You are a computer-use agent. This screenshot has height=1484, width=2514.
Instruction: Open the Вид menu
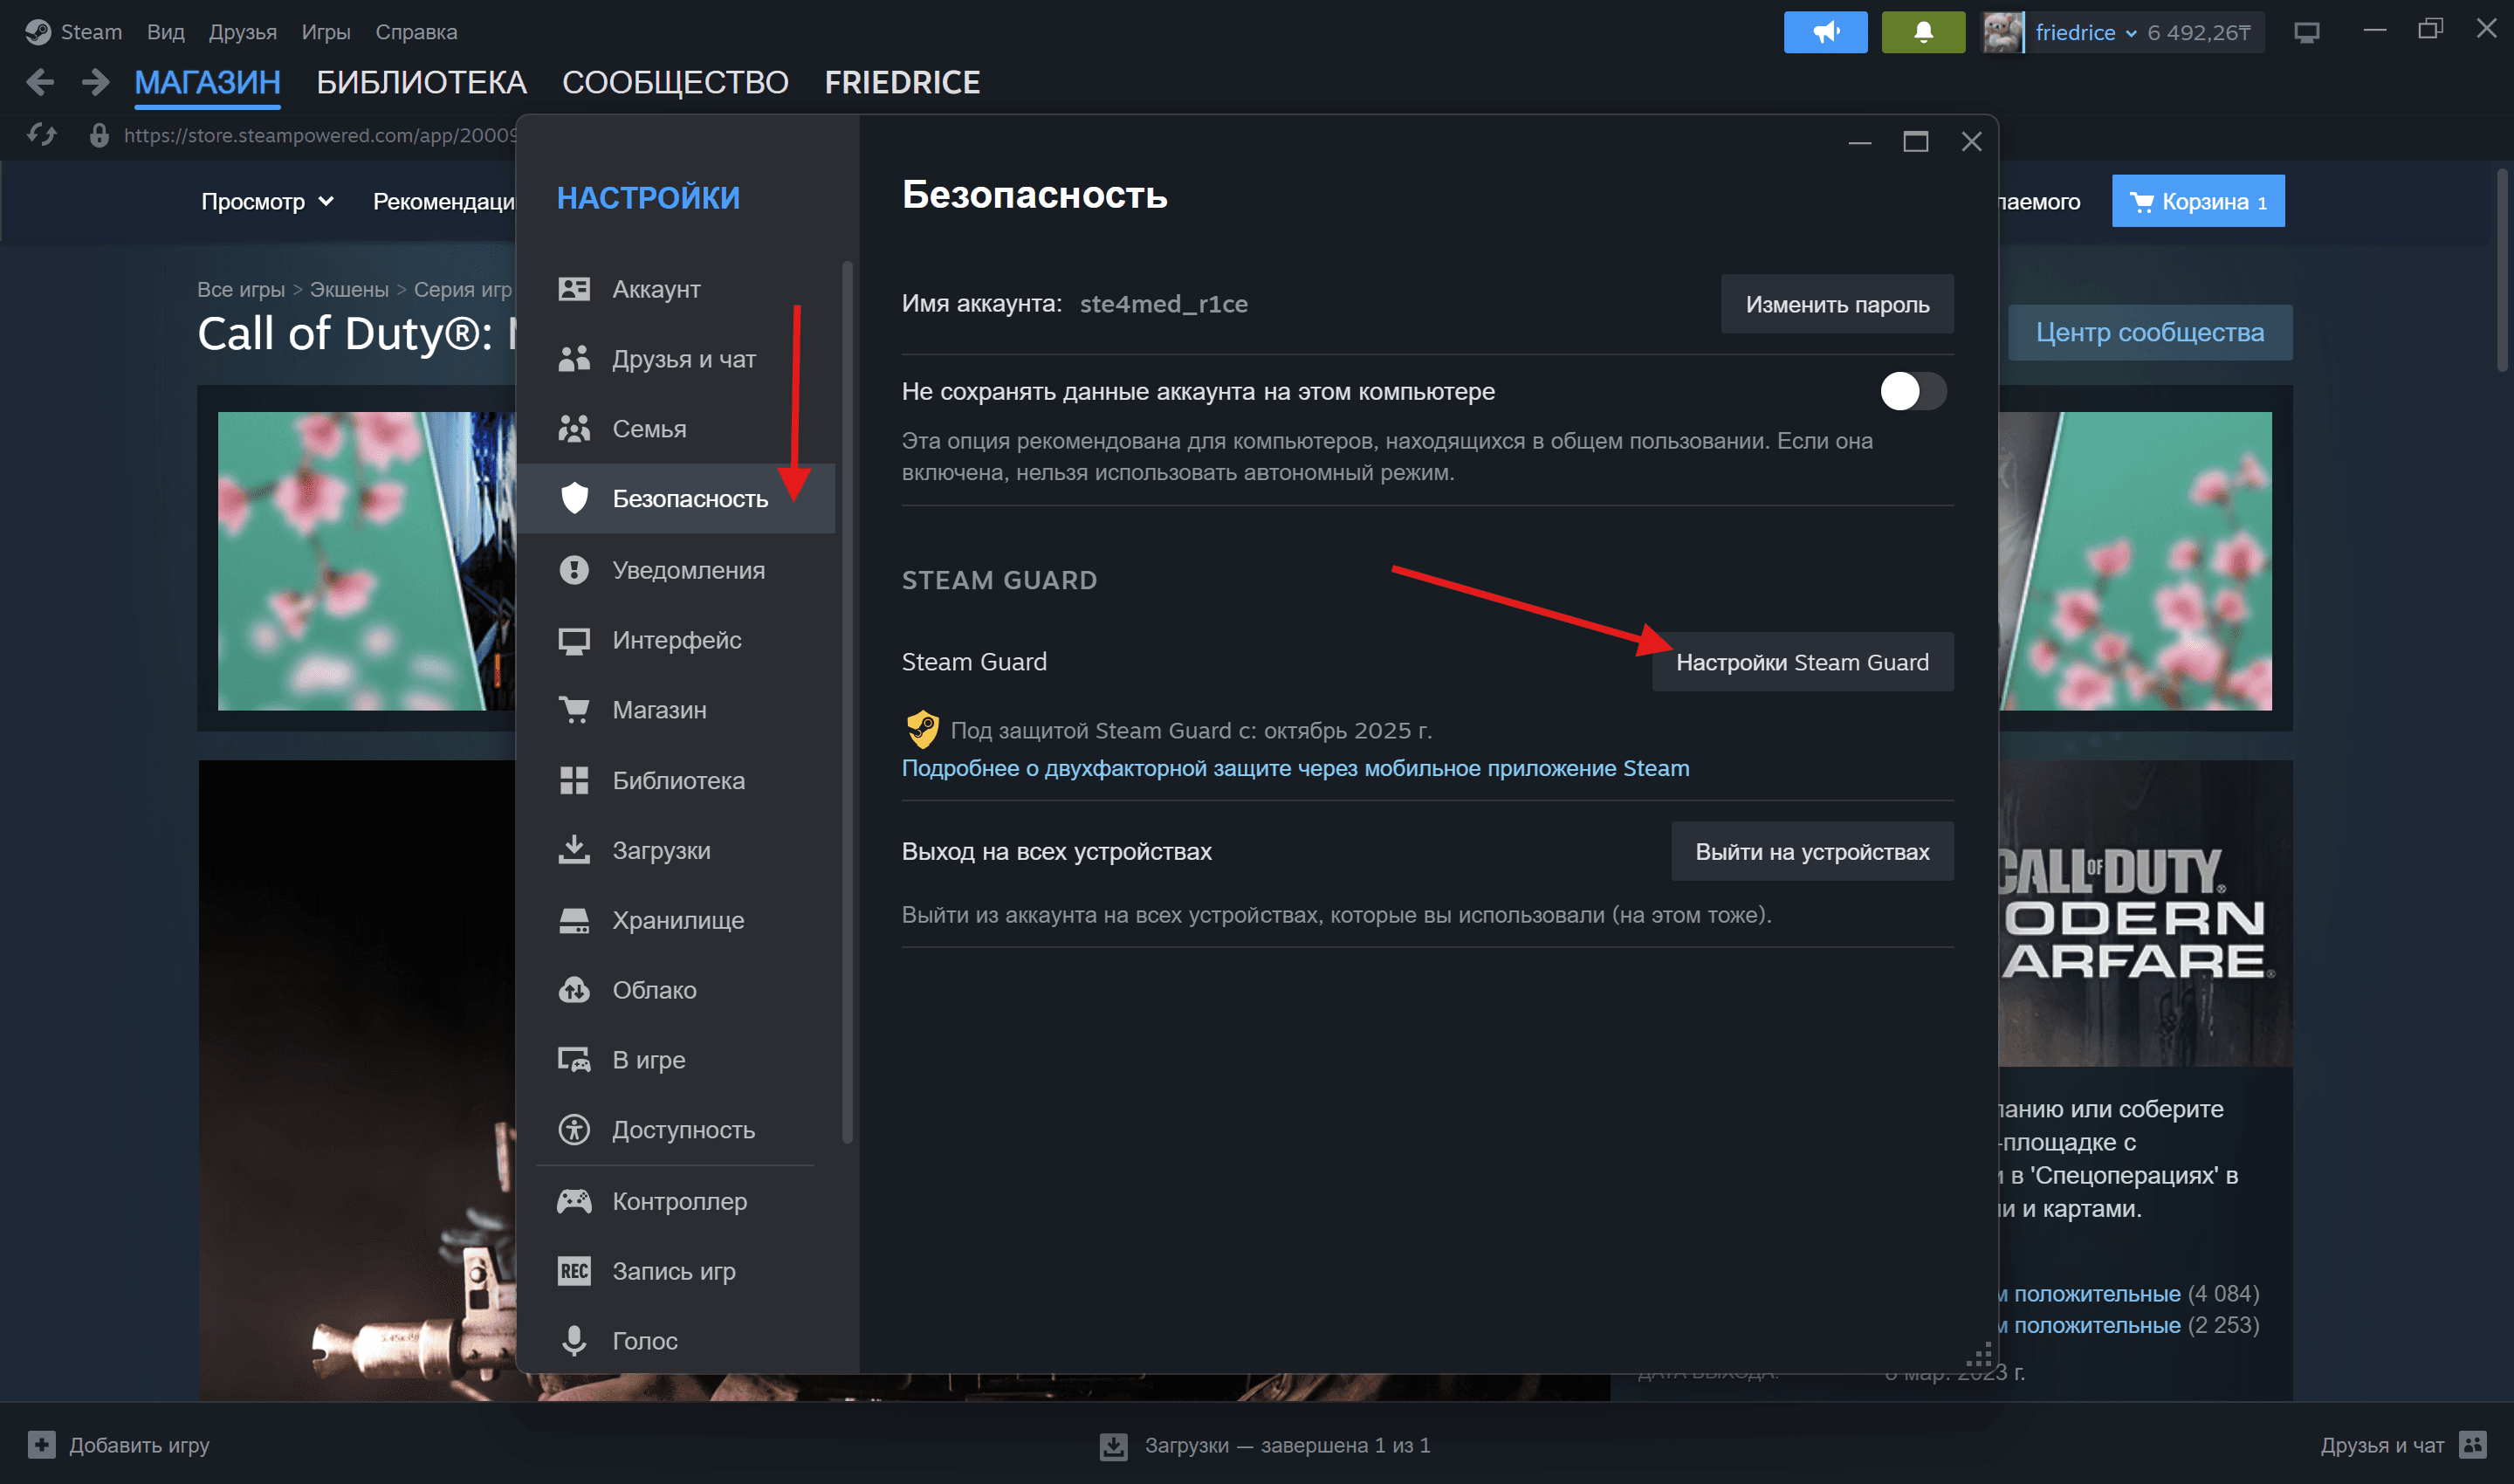coord(166,32)
